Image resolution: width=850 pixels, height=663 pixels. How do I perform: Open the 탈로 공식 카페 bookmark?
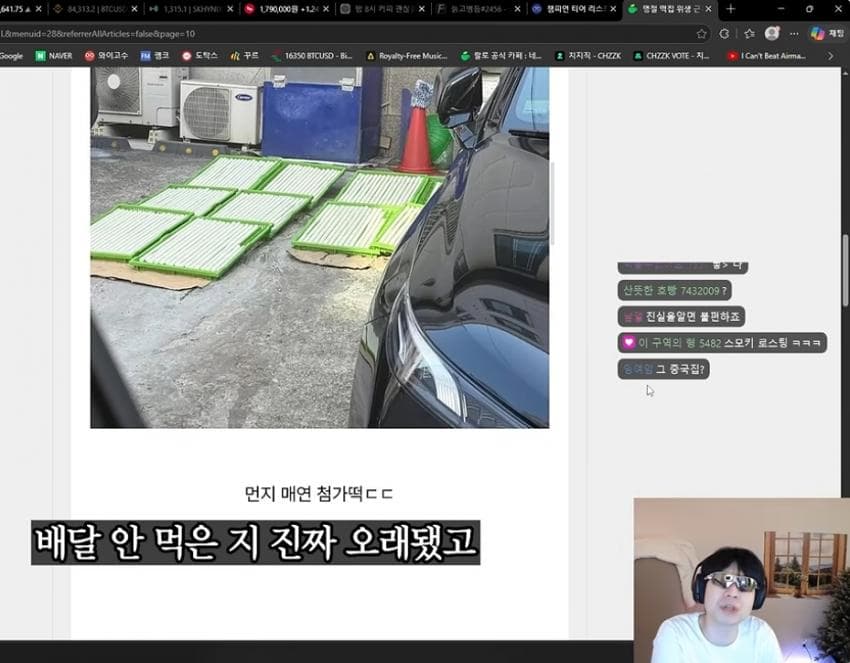coord(501,56)
